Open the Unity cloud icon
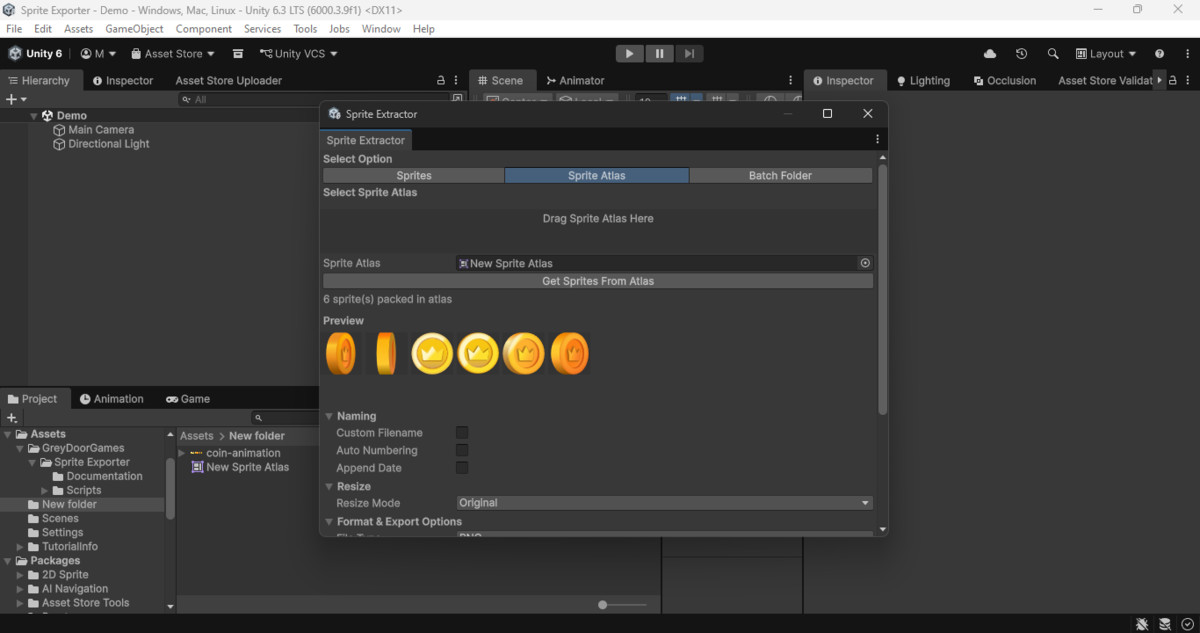 (x=990, y=54)
